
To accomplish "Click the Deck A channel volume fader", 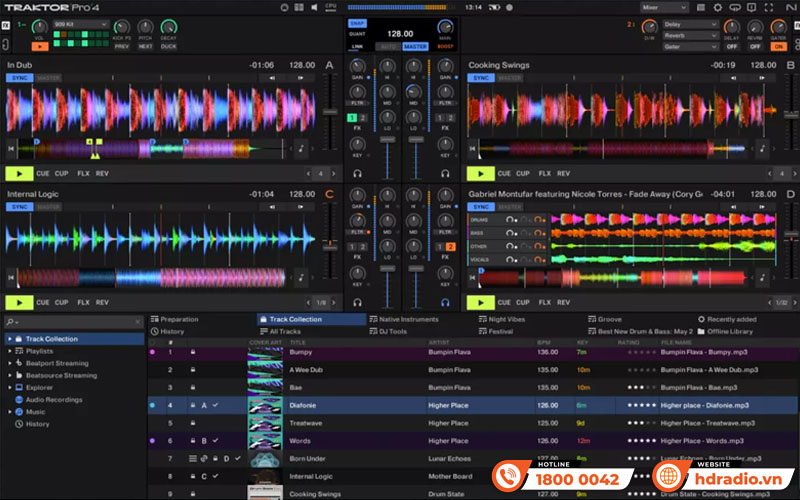I will pyautogui.click(x=387, y=140).
